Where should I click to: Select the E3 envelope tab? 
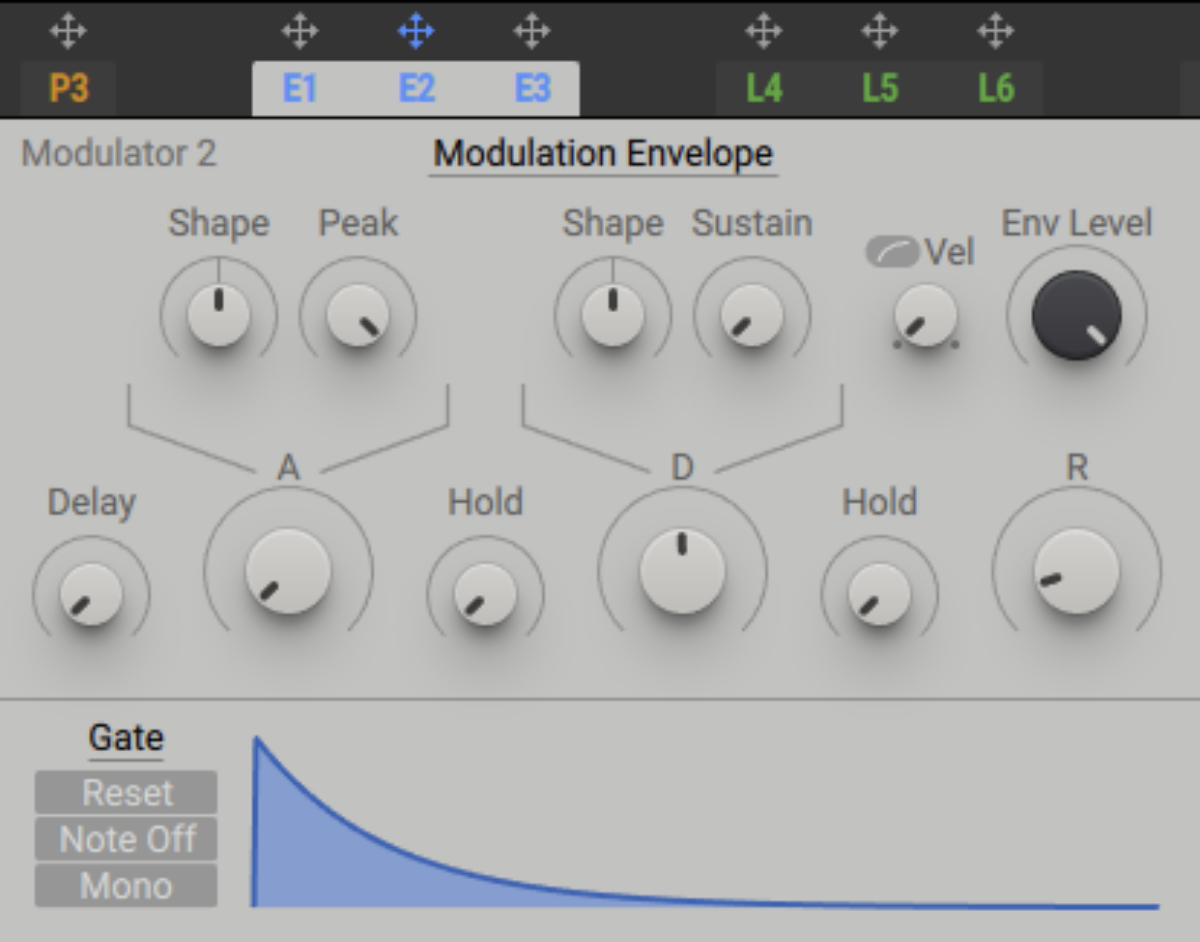[532, 89]
